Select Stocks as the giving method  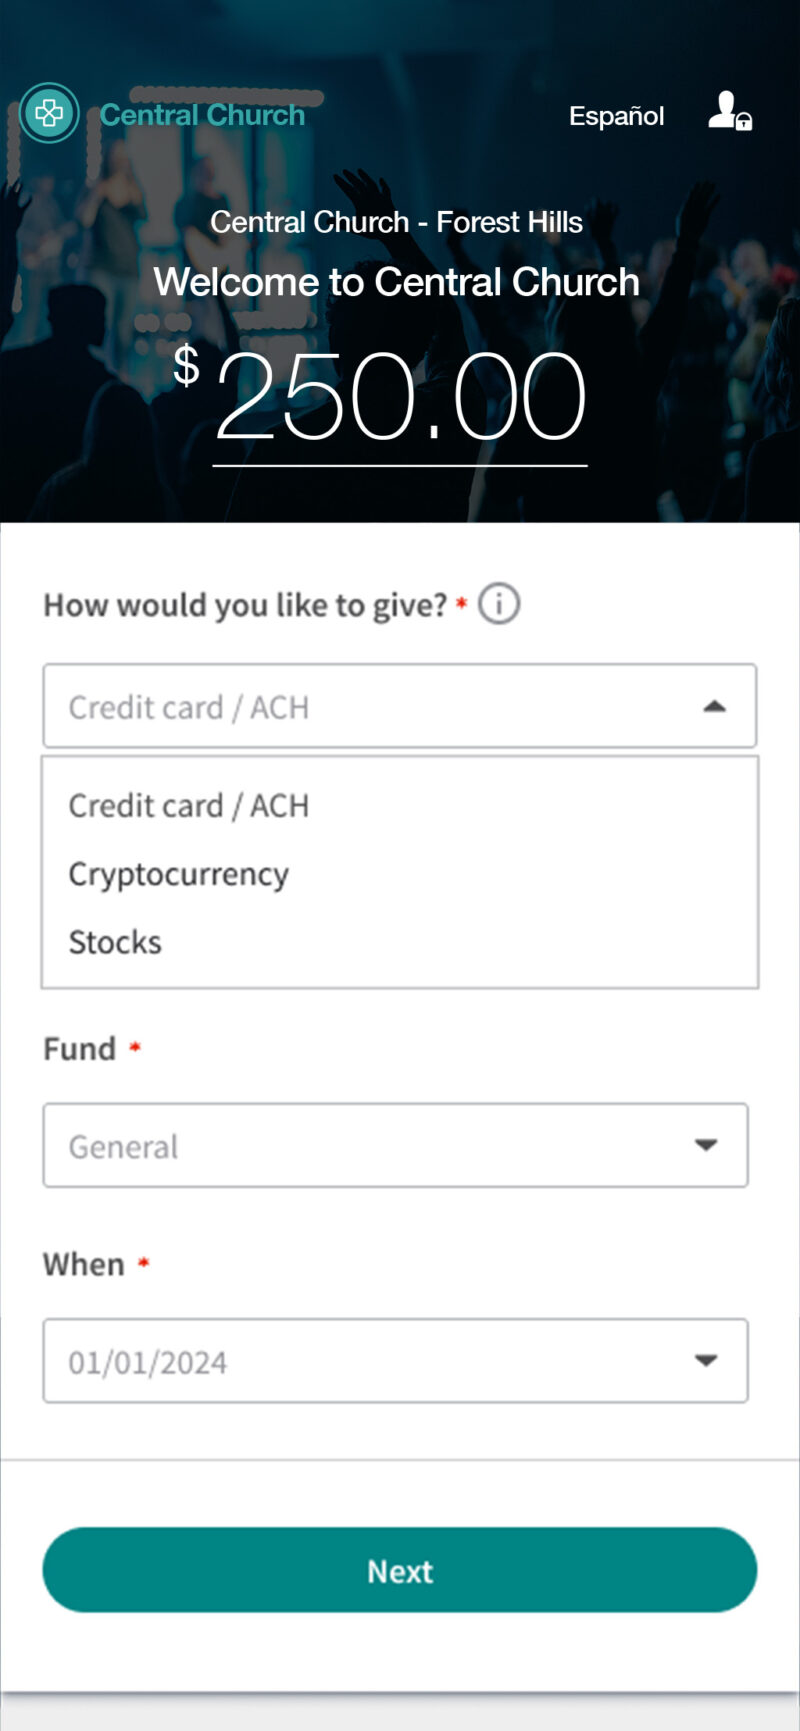point(114,940)
